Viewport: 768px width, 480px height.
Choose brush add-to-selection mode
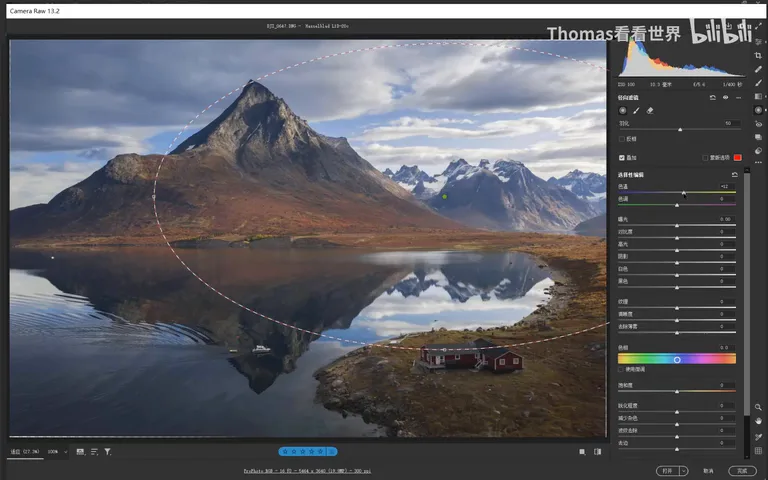636,111
